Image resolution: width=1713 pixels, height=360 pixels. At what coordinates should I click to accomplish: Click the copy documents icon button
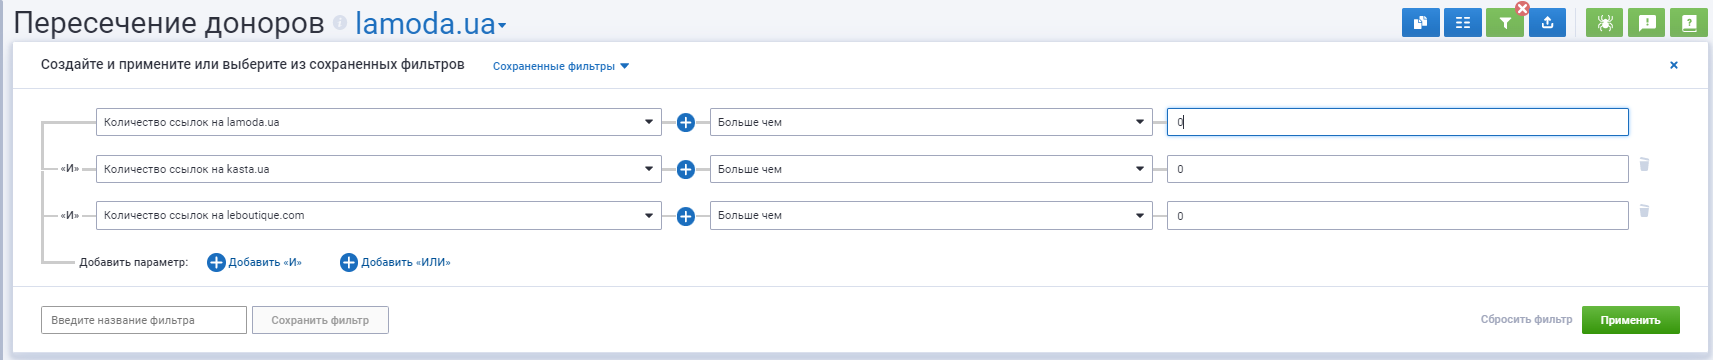1420,23
